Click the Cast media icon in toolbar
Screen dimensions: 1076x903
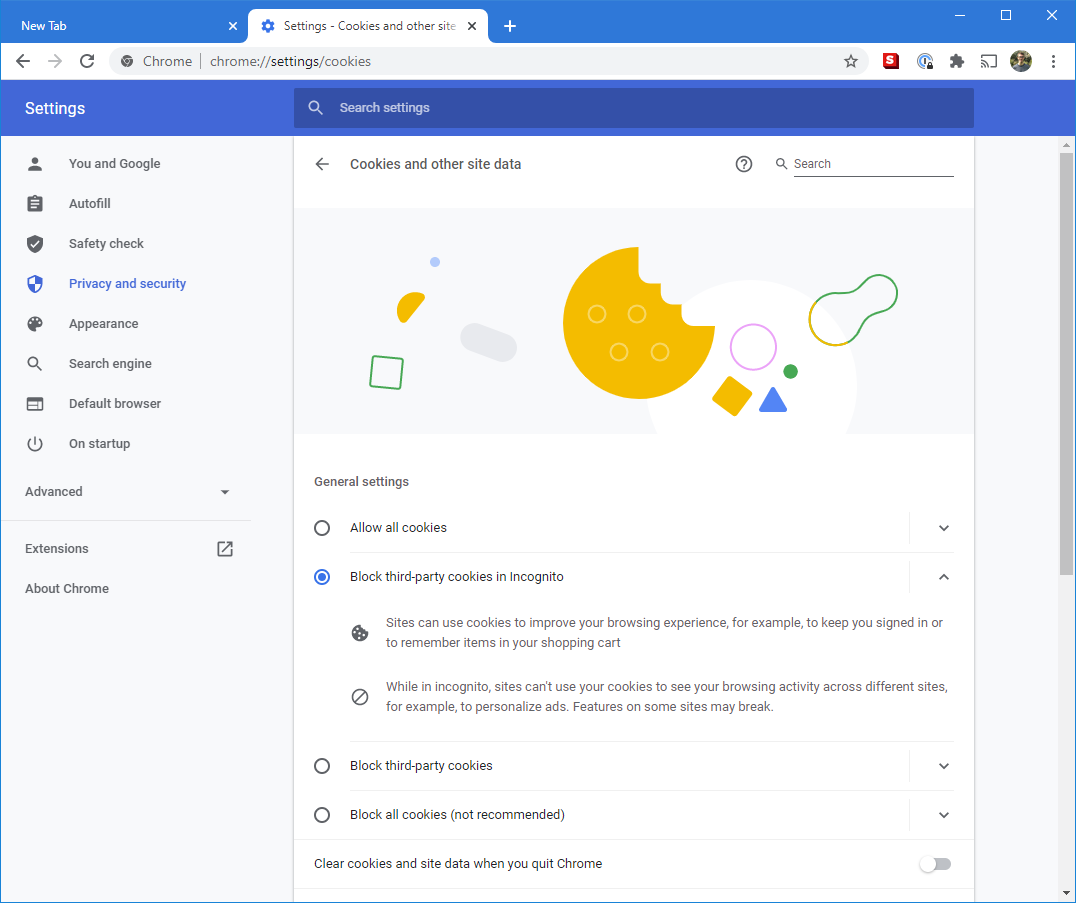pyautogui.click(x=988, y=61)
